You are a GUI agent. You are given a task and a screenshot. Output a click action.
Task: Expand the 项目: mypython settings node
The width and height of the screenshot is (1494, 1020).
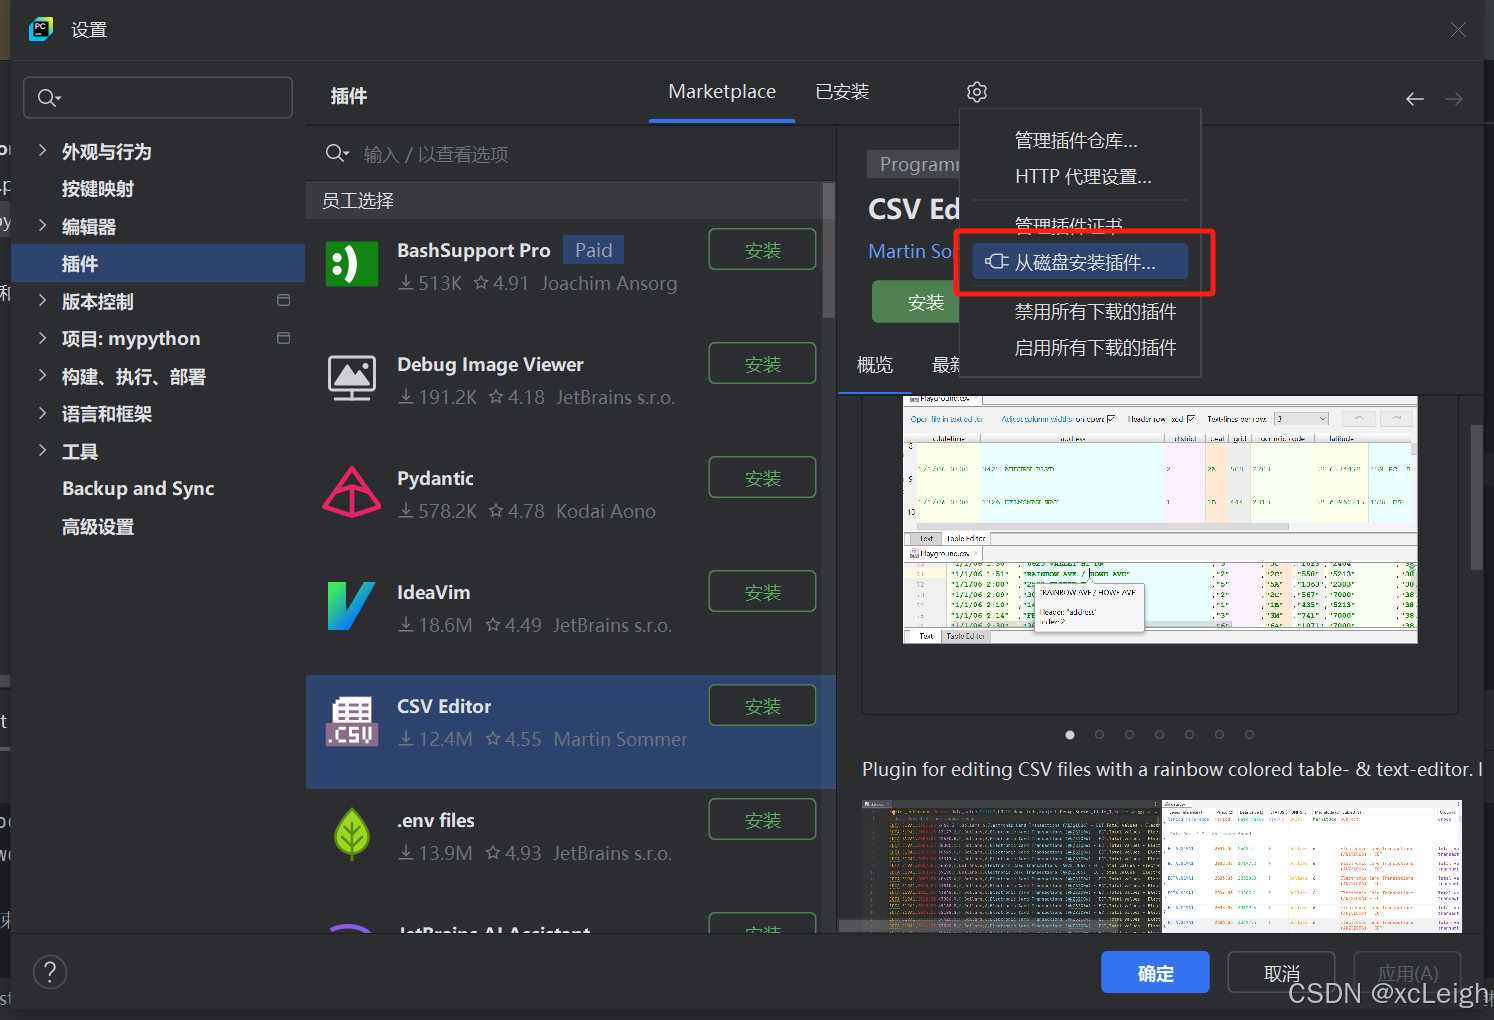42,338
